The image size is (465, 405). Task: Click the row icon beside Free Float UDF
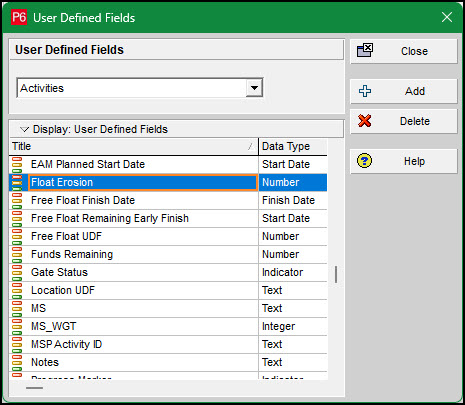(x=17, y=236)
